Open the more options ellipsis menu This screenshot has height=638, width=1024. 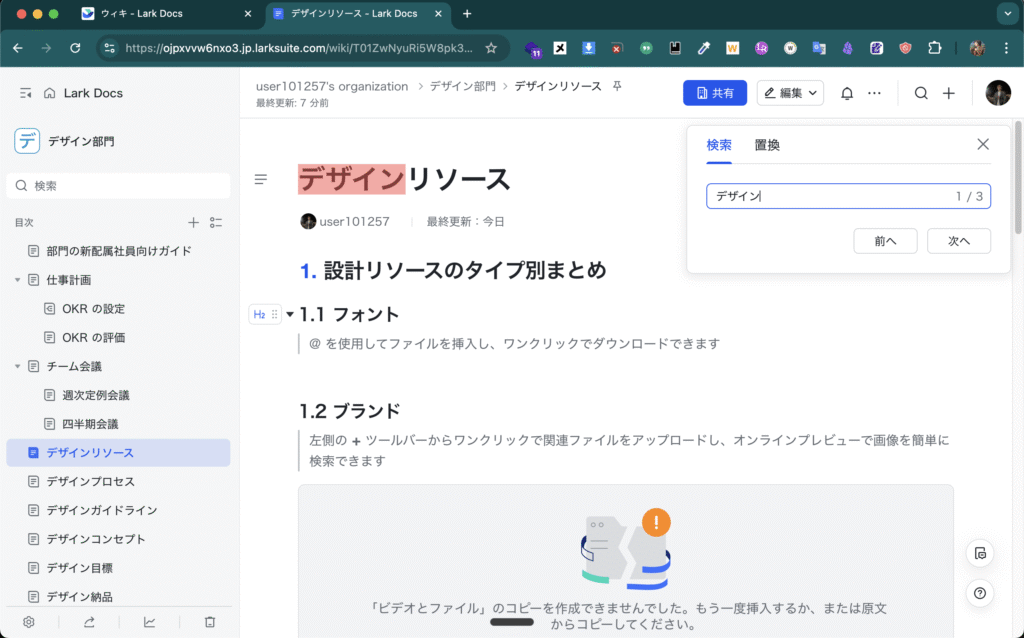pyautogui.click(x=875, y=93)
